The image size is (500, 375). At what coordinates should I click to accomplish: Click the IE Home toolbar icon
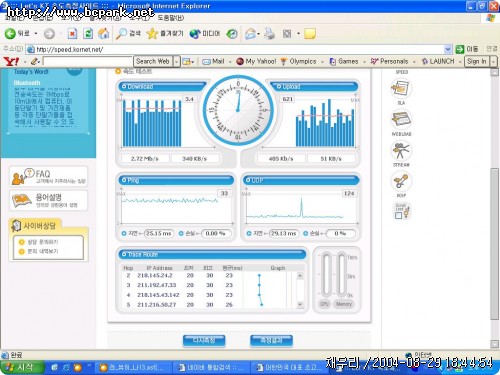104,33
